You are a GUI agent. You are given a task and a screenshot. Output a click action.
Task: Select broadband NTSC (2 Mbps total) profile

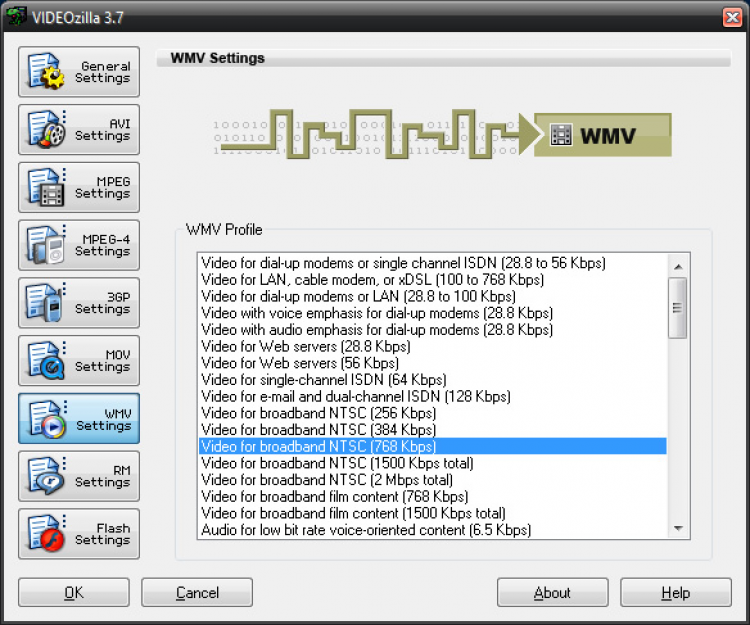coord(432,480)
